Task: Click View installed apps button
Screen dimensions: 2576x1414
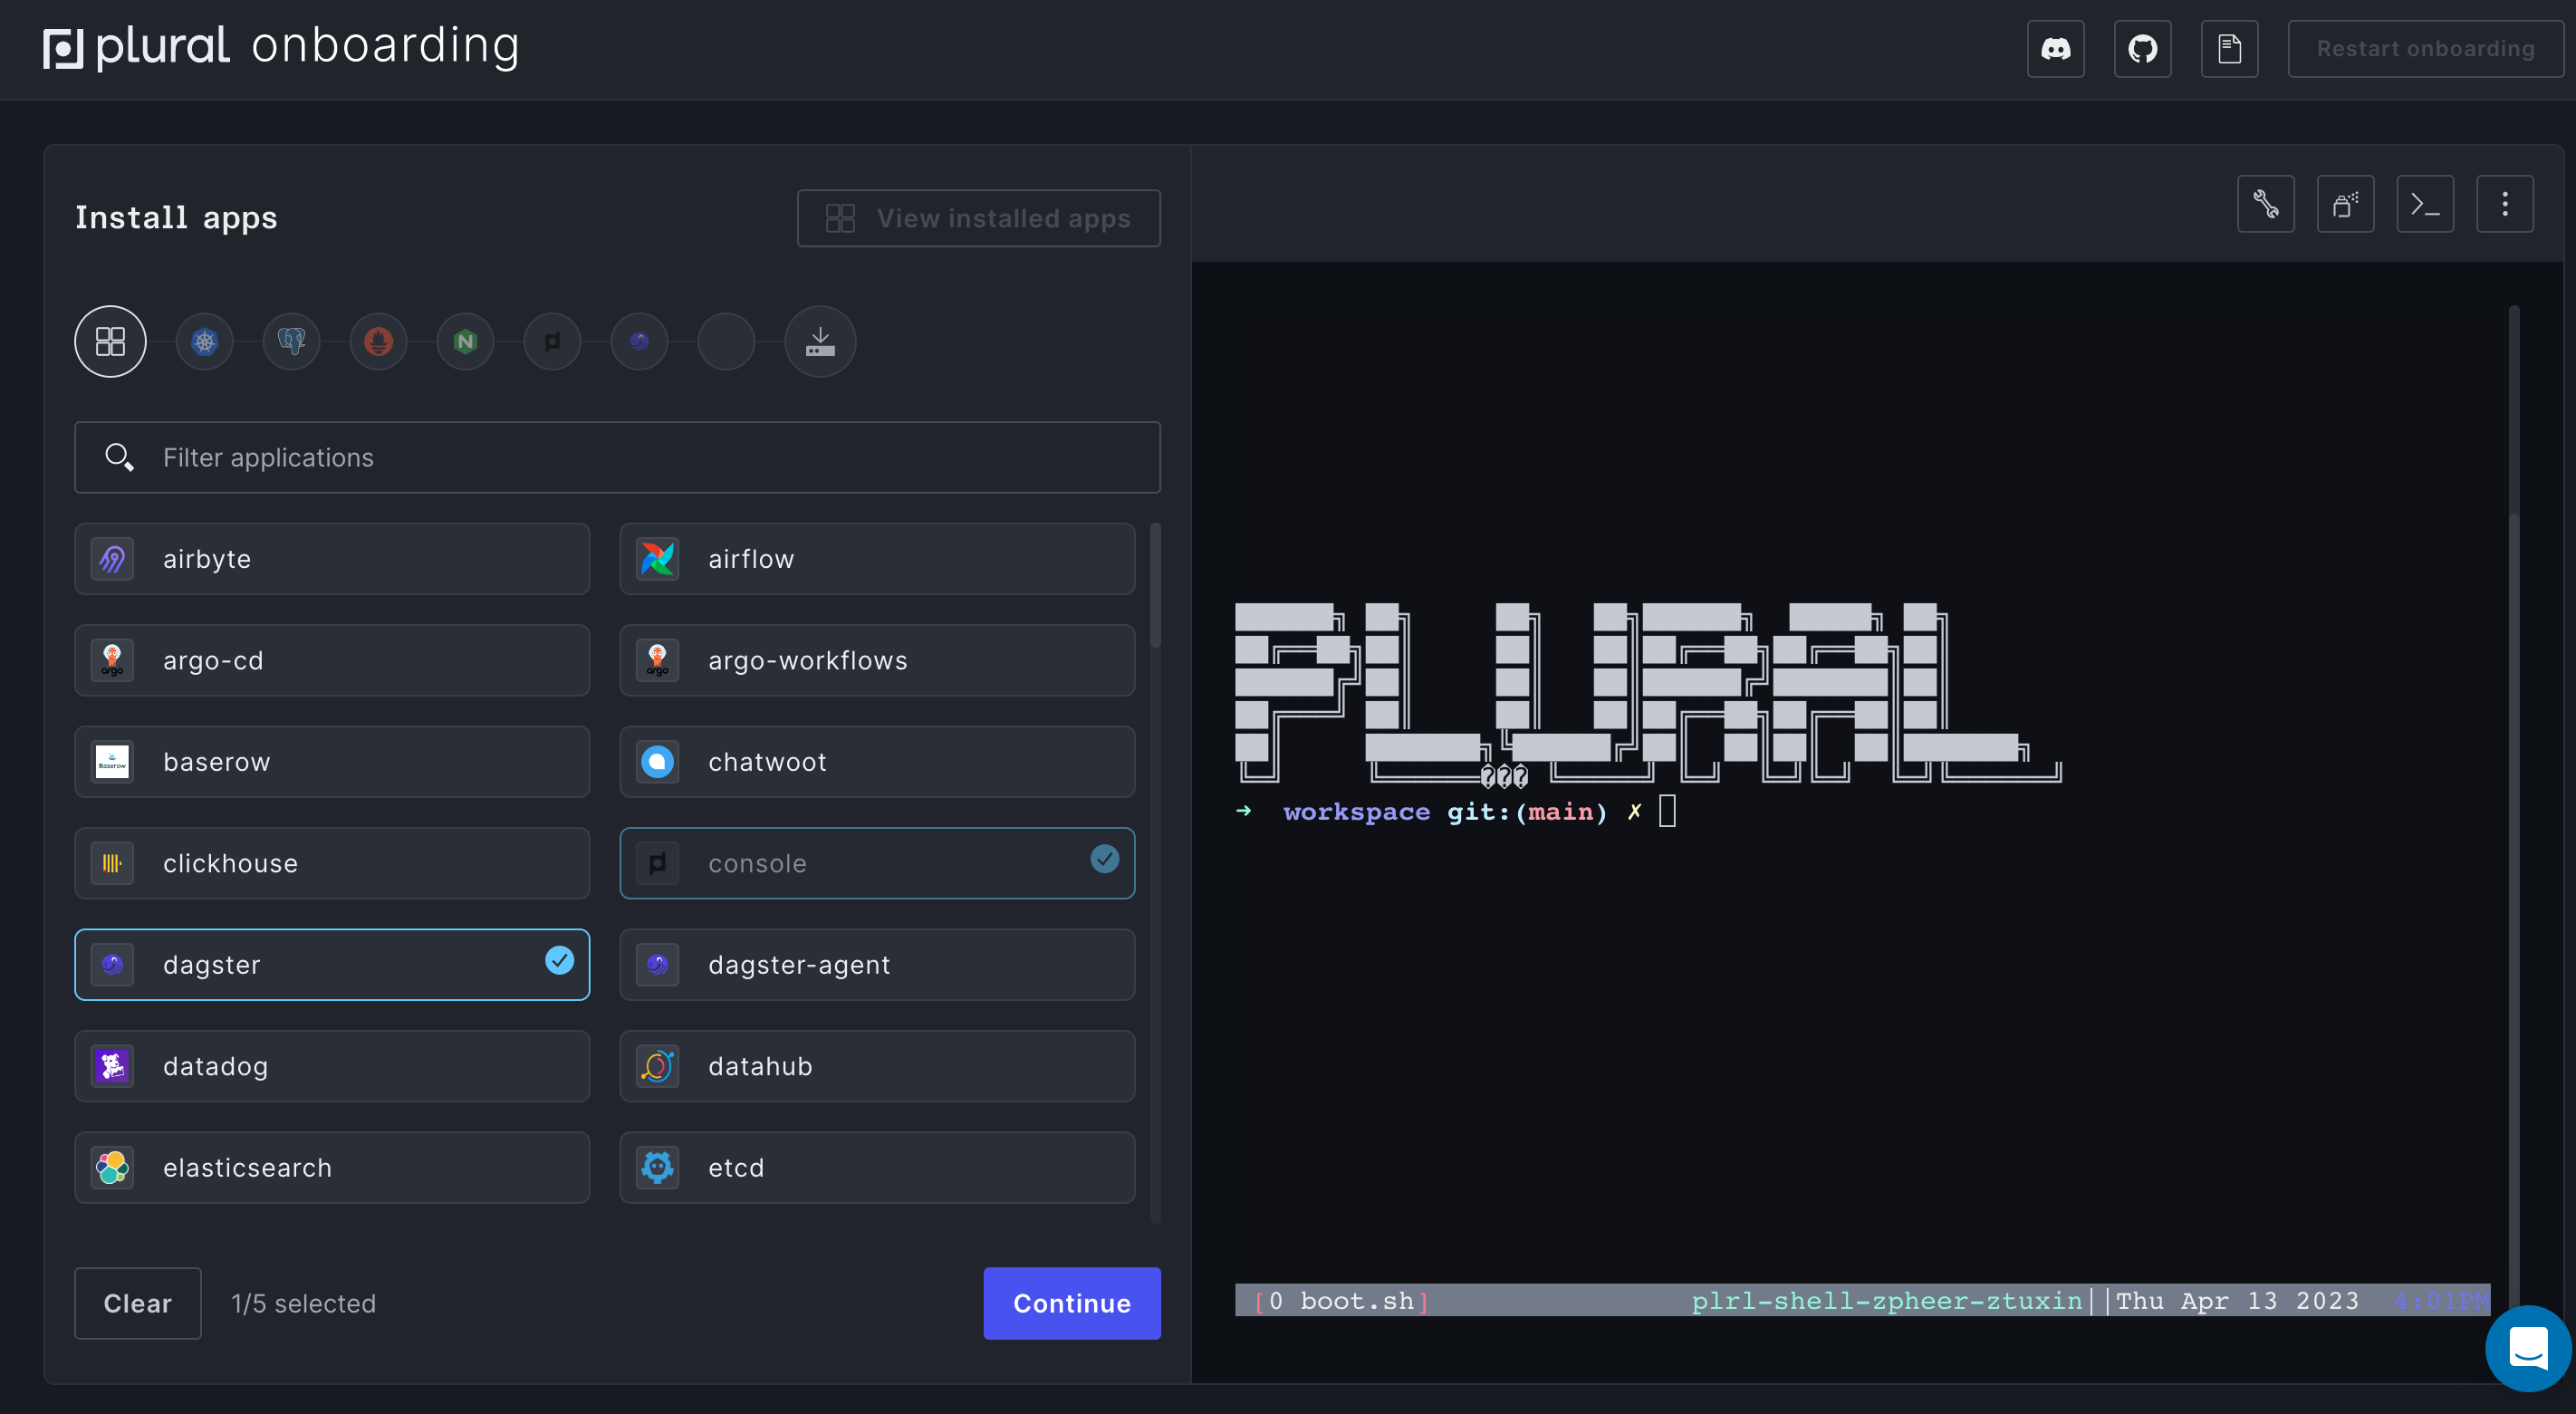Action: (x=978, y=218)
